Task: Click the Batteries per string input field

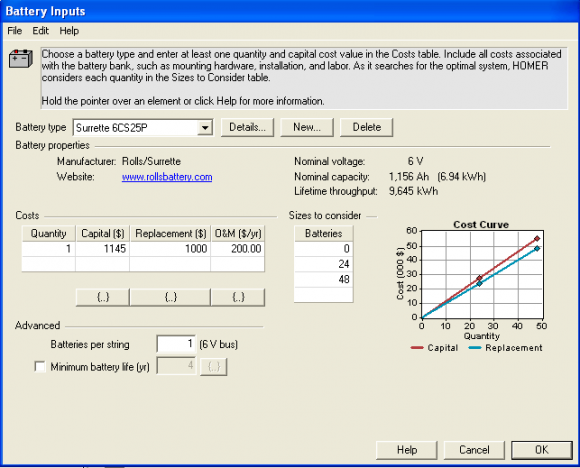Action: pyautogui.click(x=176, y=344)
